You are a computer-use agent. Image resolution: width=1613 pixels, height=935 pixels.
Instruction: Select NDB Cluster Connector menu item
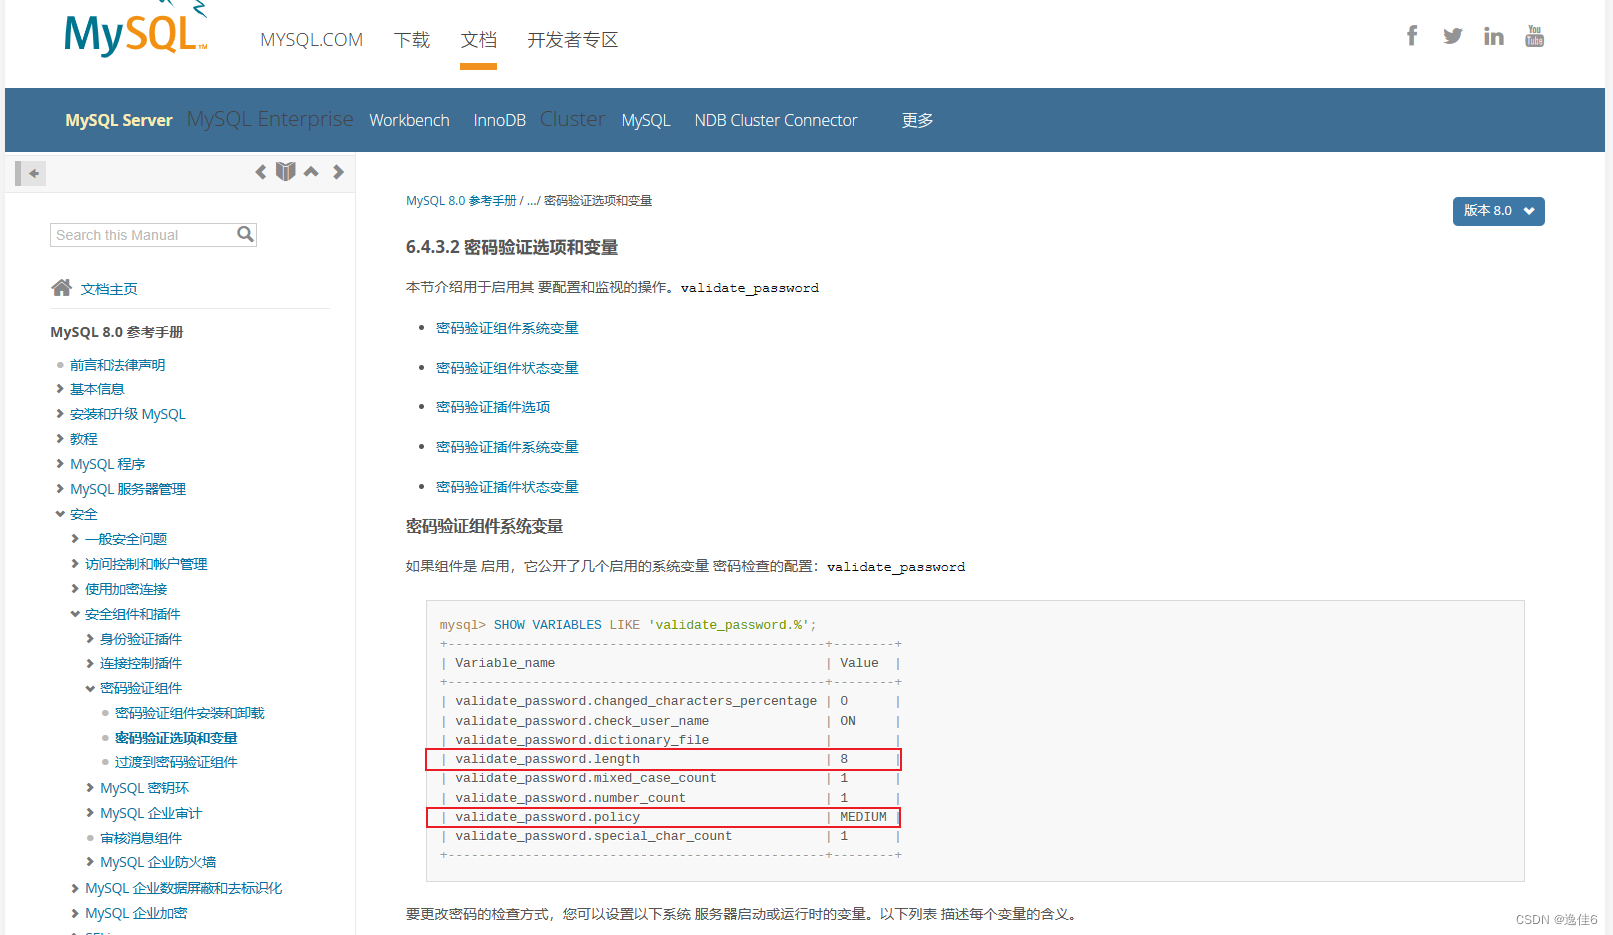776,120
